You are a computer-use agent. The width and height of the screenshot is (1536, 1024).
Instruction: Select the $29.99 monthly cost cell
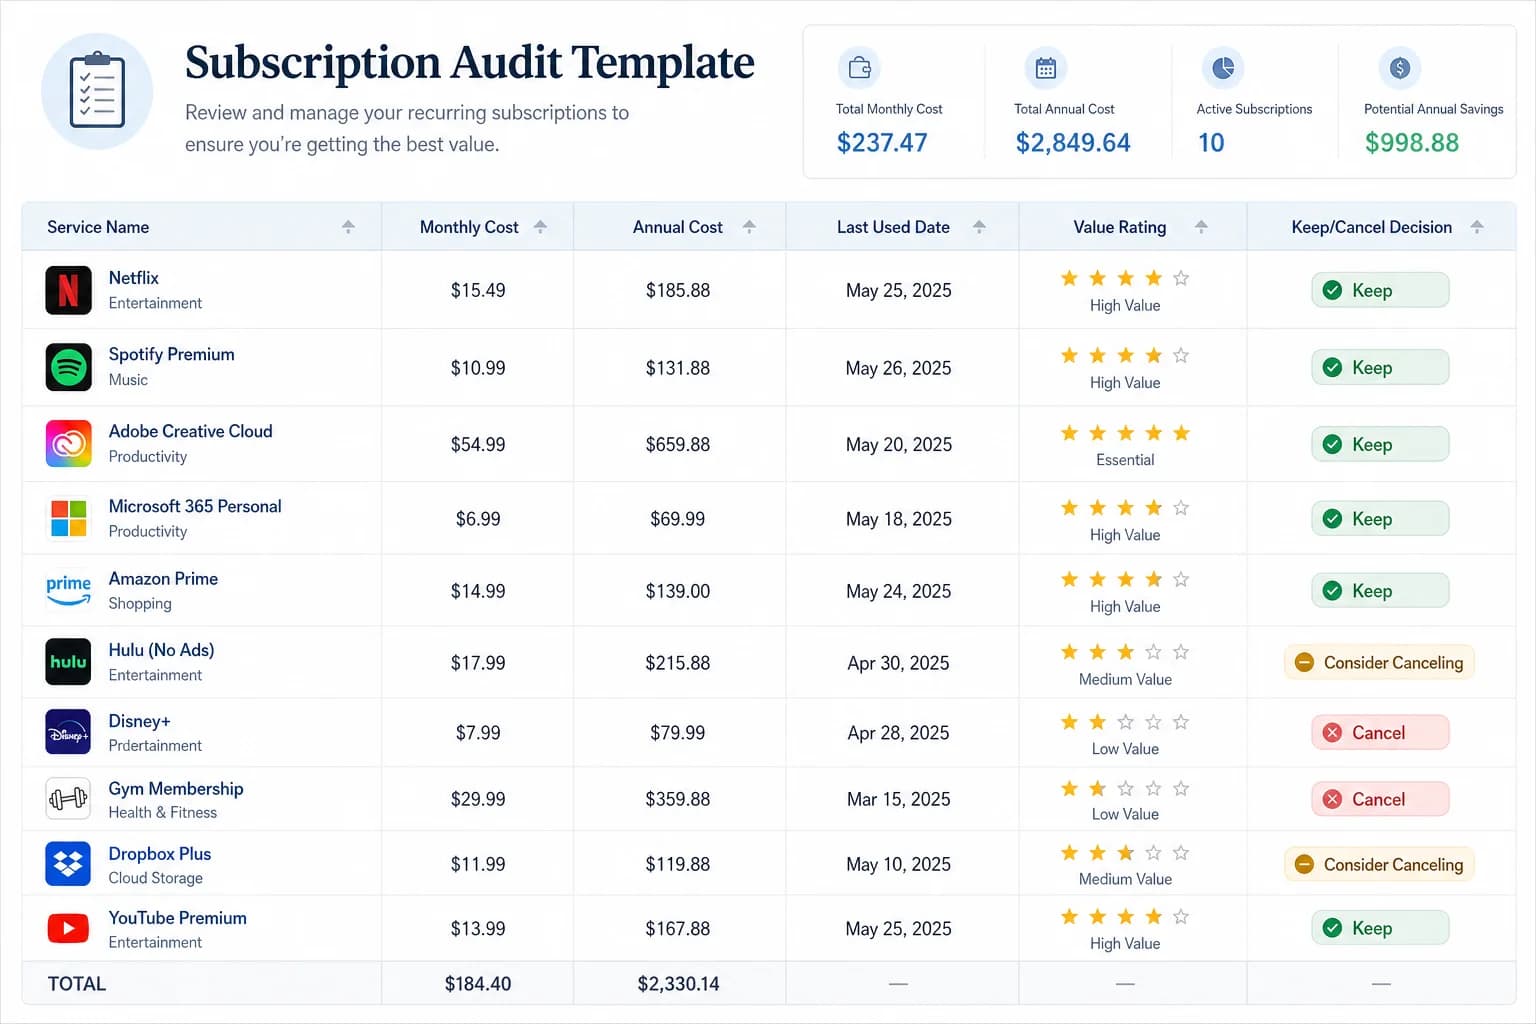click(478, 799)
